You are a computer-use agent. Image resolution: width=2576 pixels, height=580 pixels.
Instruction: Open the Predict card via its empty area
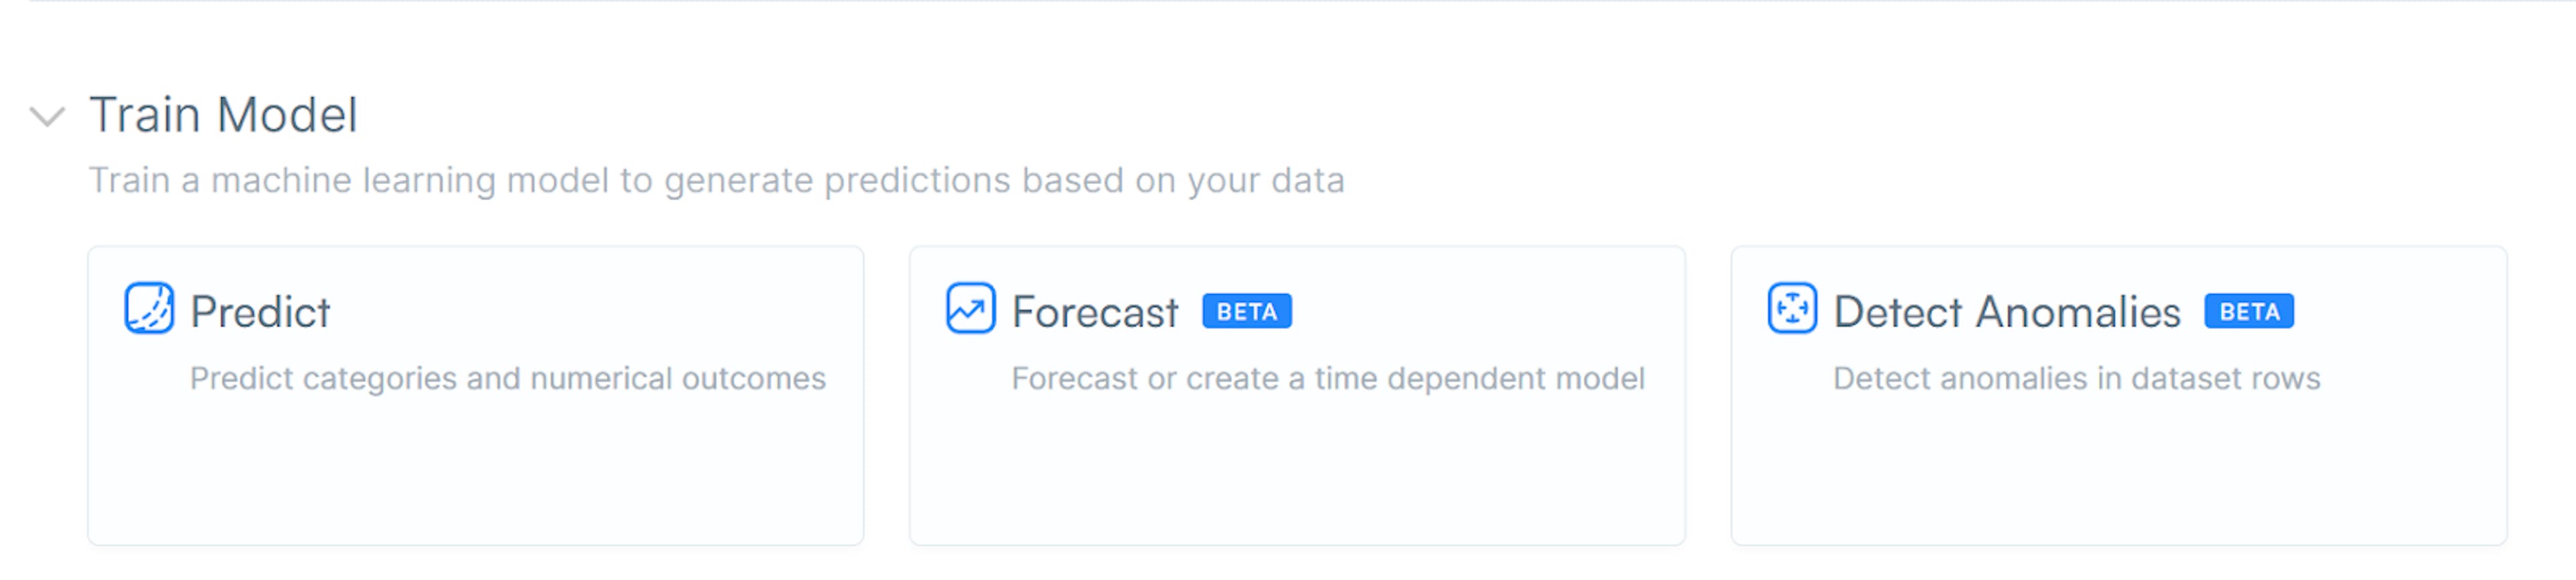pyautogui.click(x=476, y=470)
